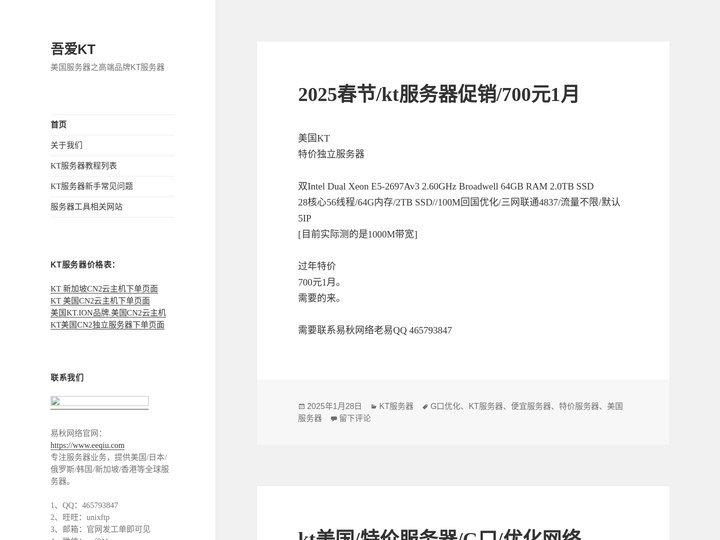Open KT美国CN2独立服务器下单页面 link
Screen dimensions: 720x540
coord(107,325)
